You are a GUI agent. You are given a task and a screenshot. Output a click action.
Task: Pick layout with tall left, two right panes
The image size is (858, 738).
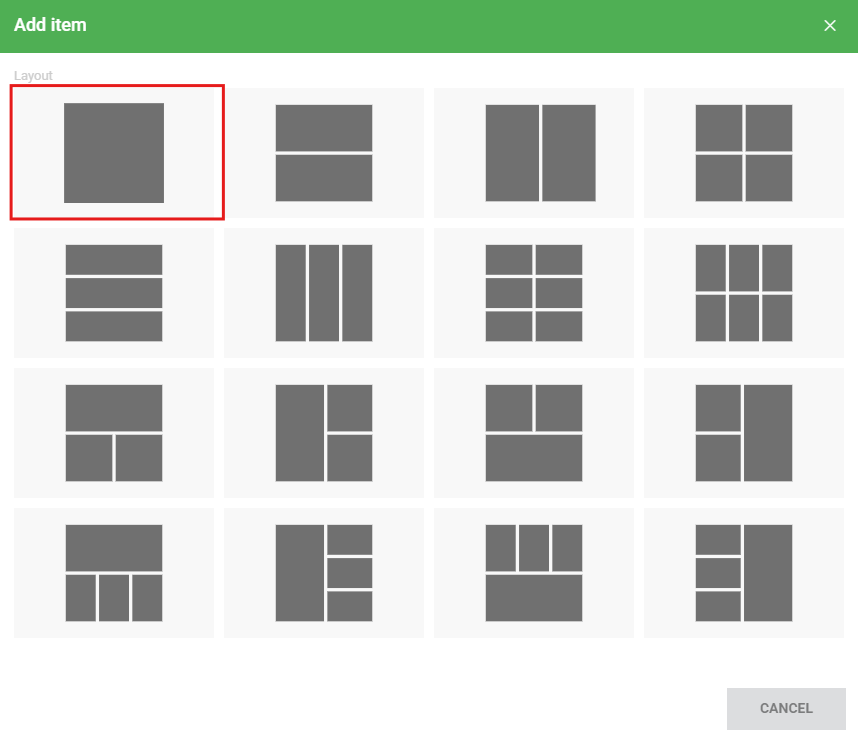tap(324, 433)
